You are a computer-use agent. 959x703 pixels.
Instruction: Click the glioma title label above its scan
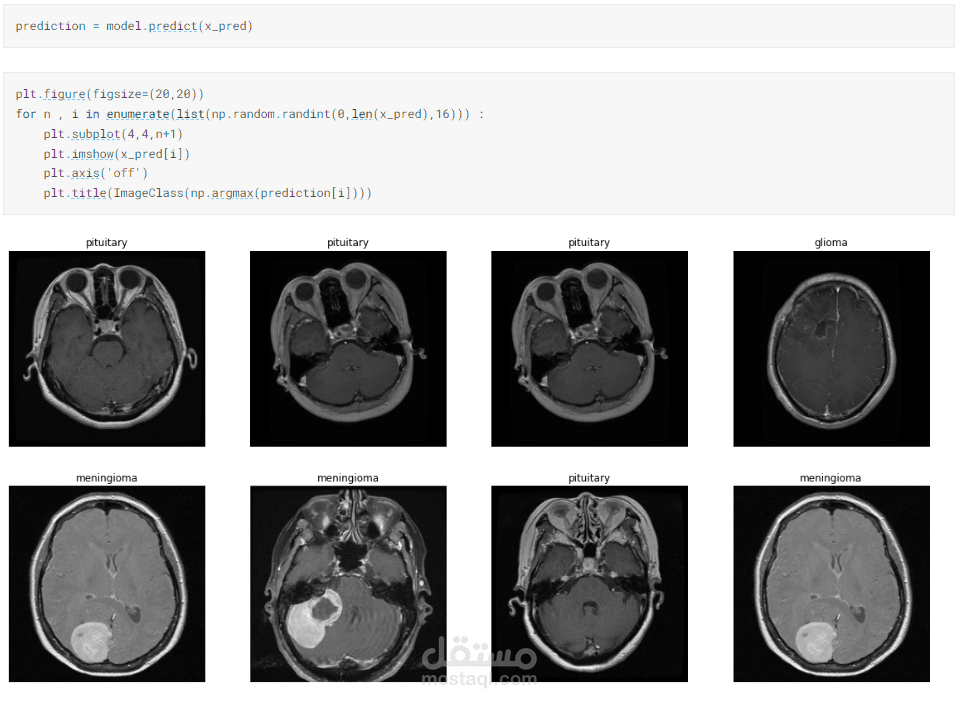point(830,242)
